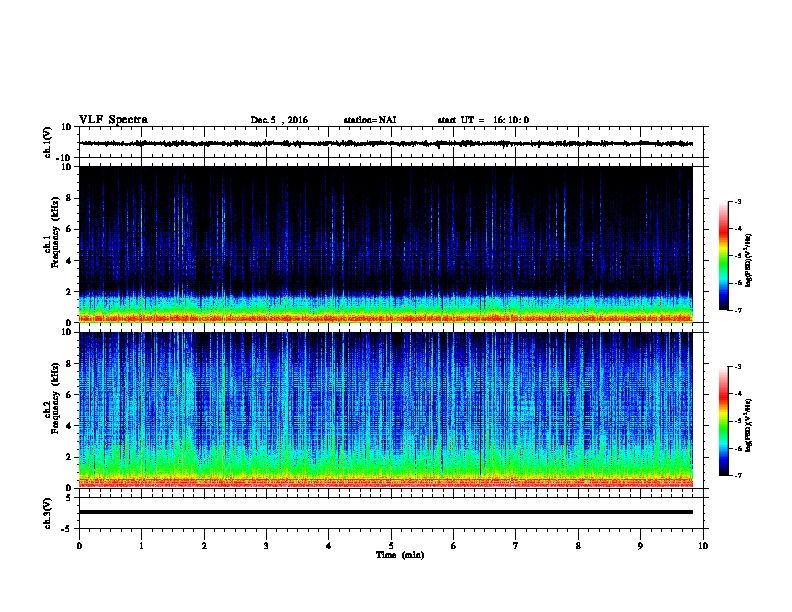Viewport: 792px width, 612px height.
Task: Click time axis tick label "10" at right end
Action: point(703,545)
